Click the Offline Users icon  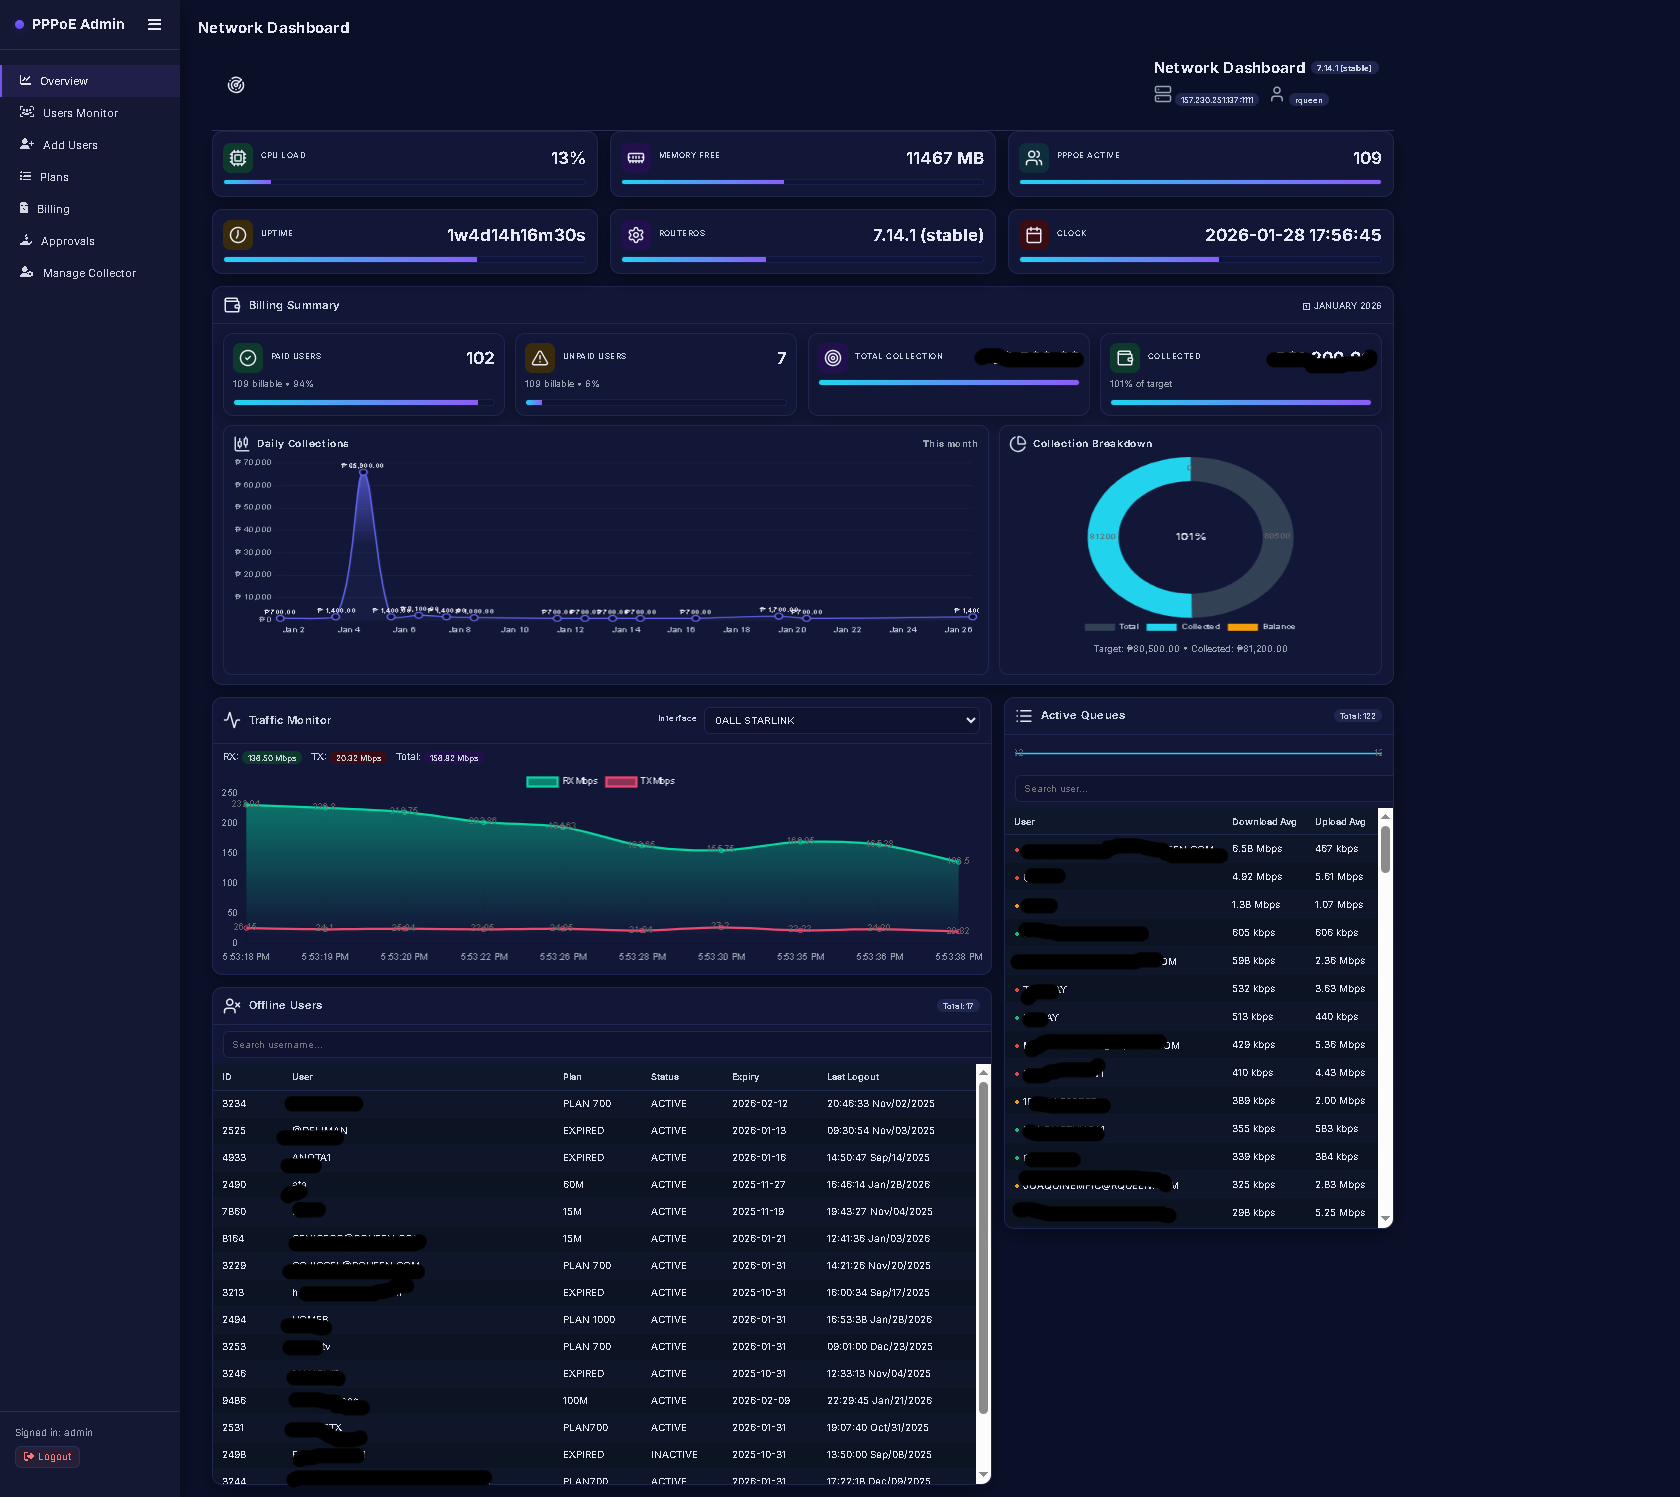(233, 1005)
